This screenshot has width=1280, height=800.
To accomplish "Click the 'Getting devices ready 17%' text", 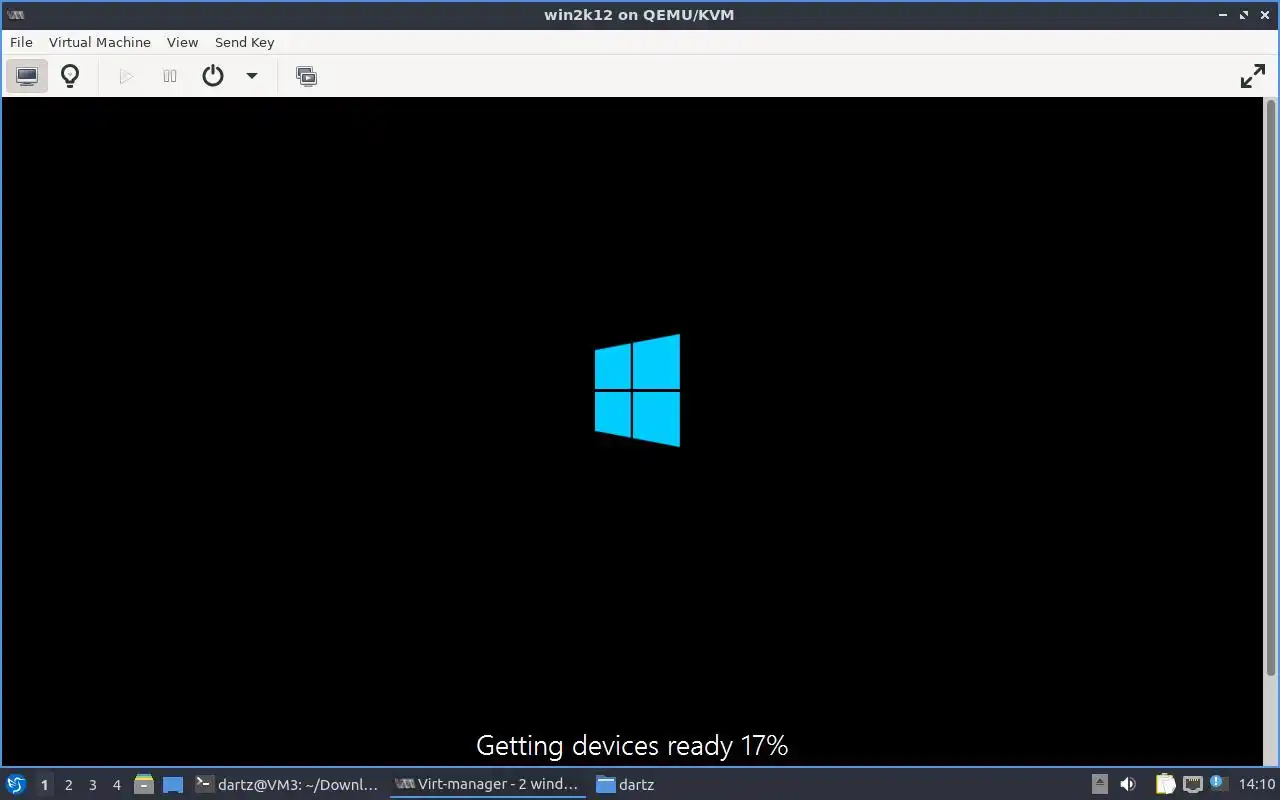I will point(632,746).
